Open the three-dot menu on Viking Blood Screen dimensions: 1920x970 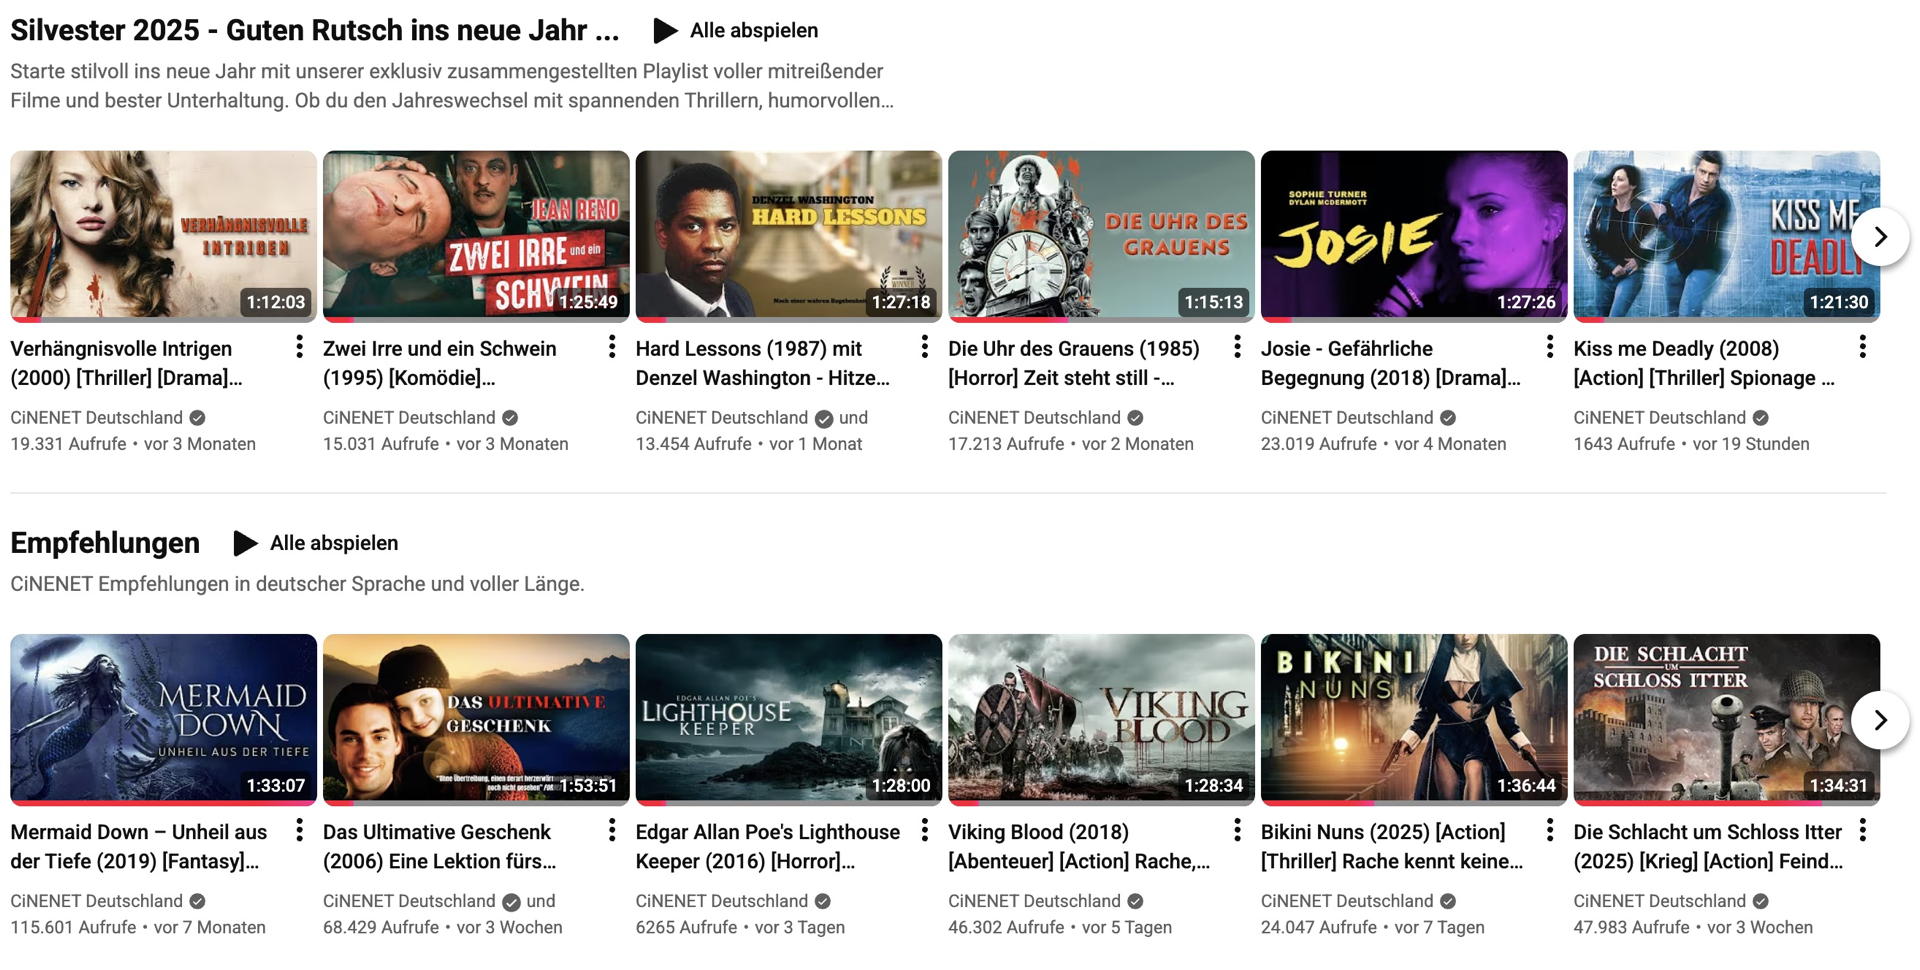point(1237,830)
